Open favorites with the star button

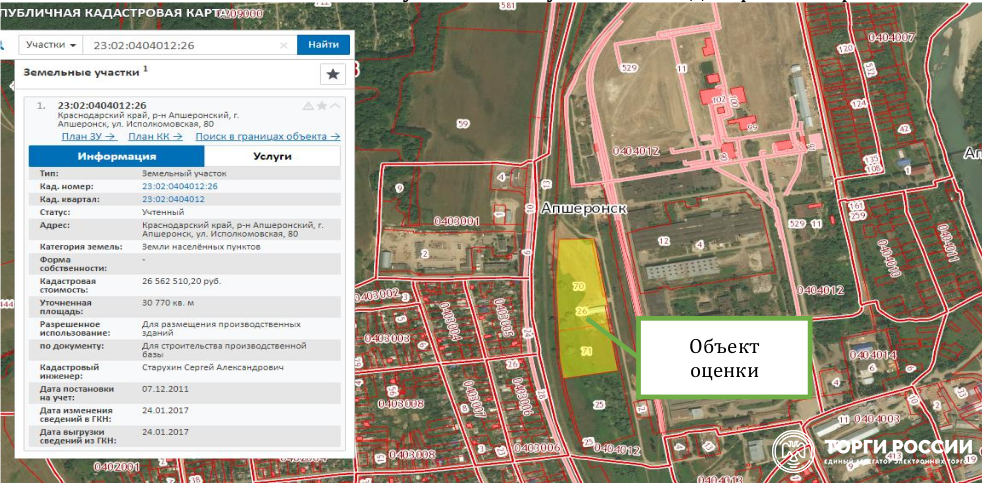point(332,74)
